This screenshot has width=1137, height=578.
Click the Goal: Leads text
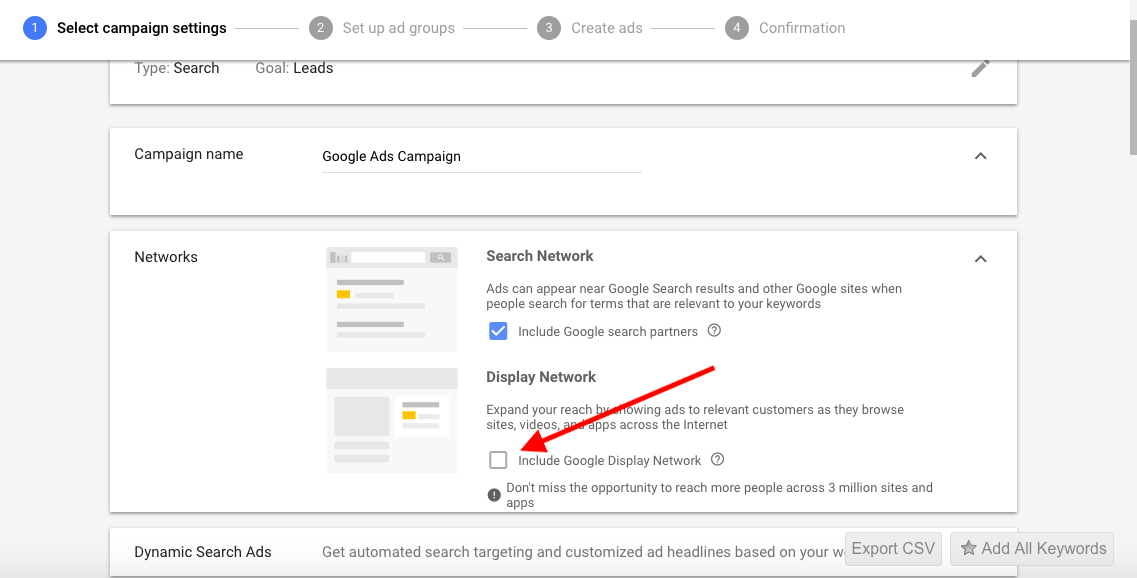294,68
